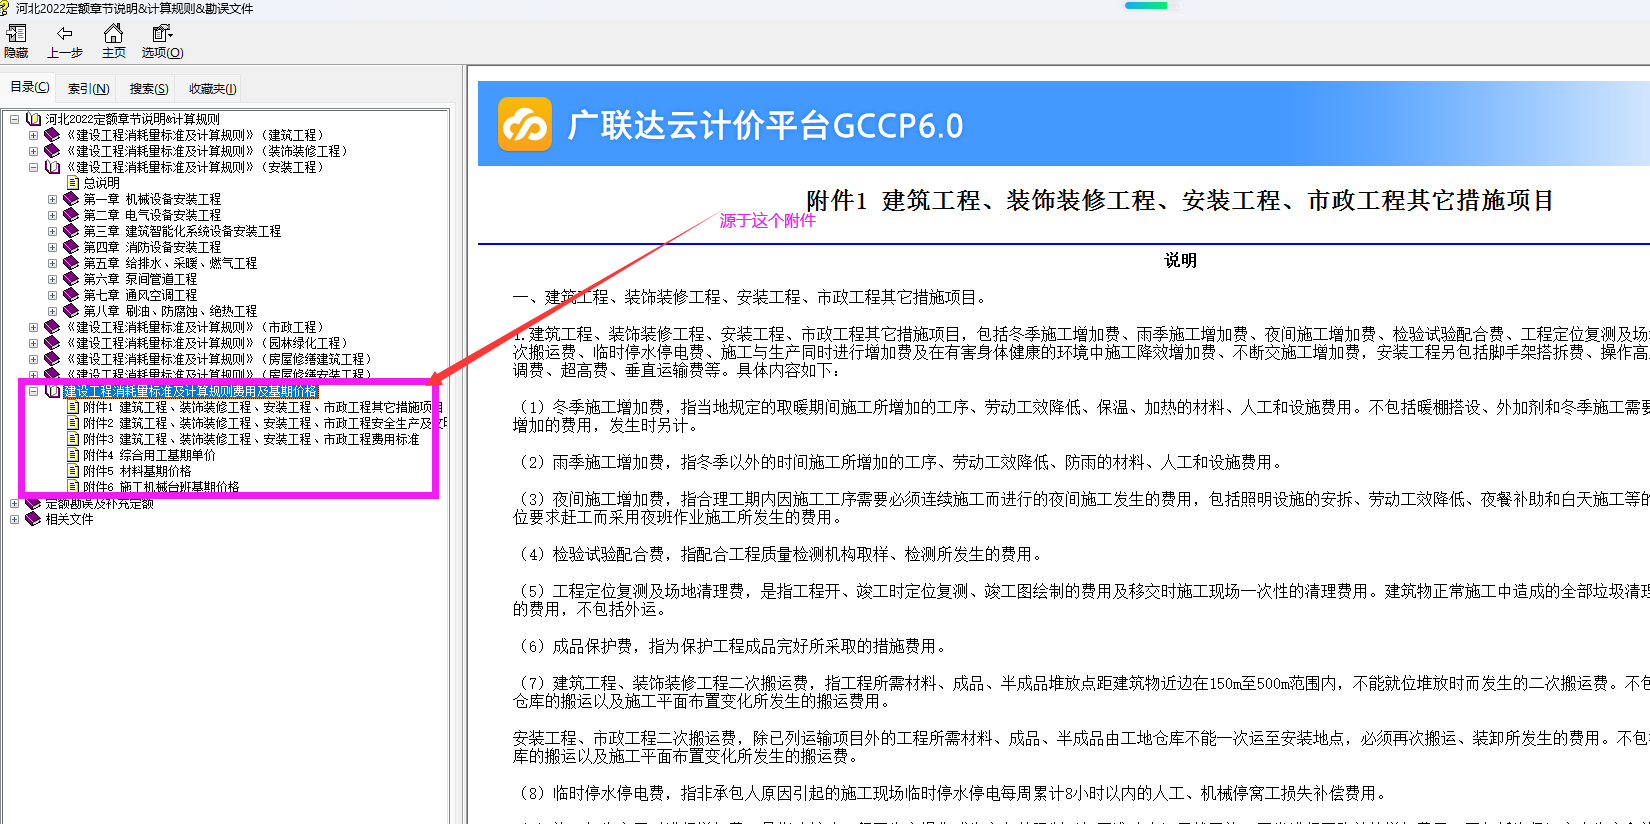Click the page icon beside 附件5 材料基期价格

point(72,471)
